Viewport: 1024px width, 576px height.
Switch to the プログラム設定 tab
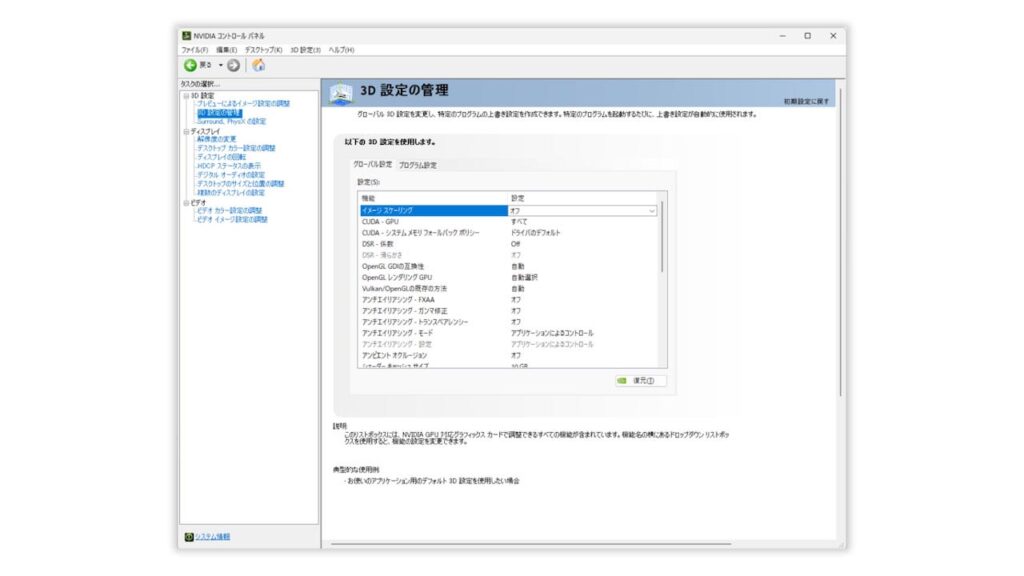click(418, 165)
